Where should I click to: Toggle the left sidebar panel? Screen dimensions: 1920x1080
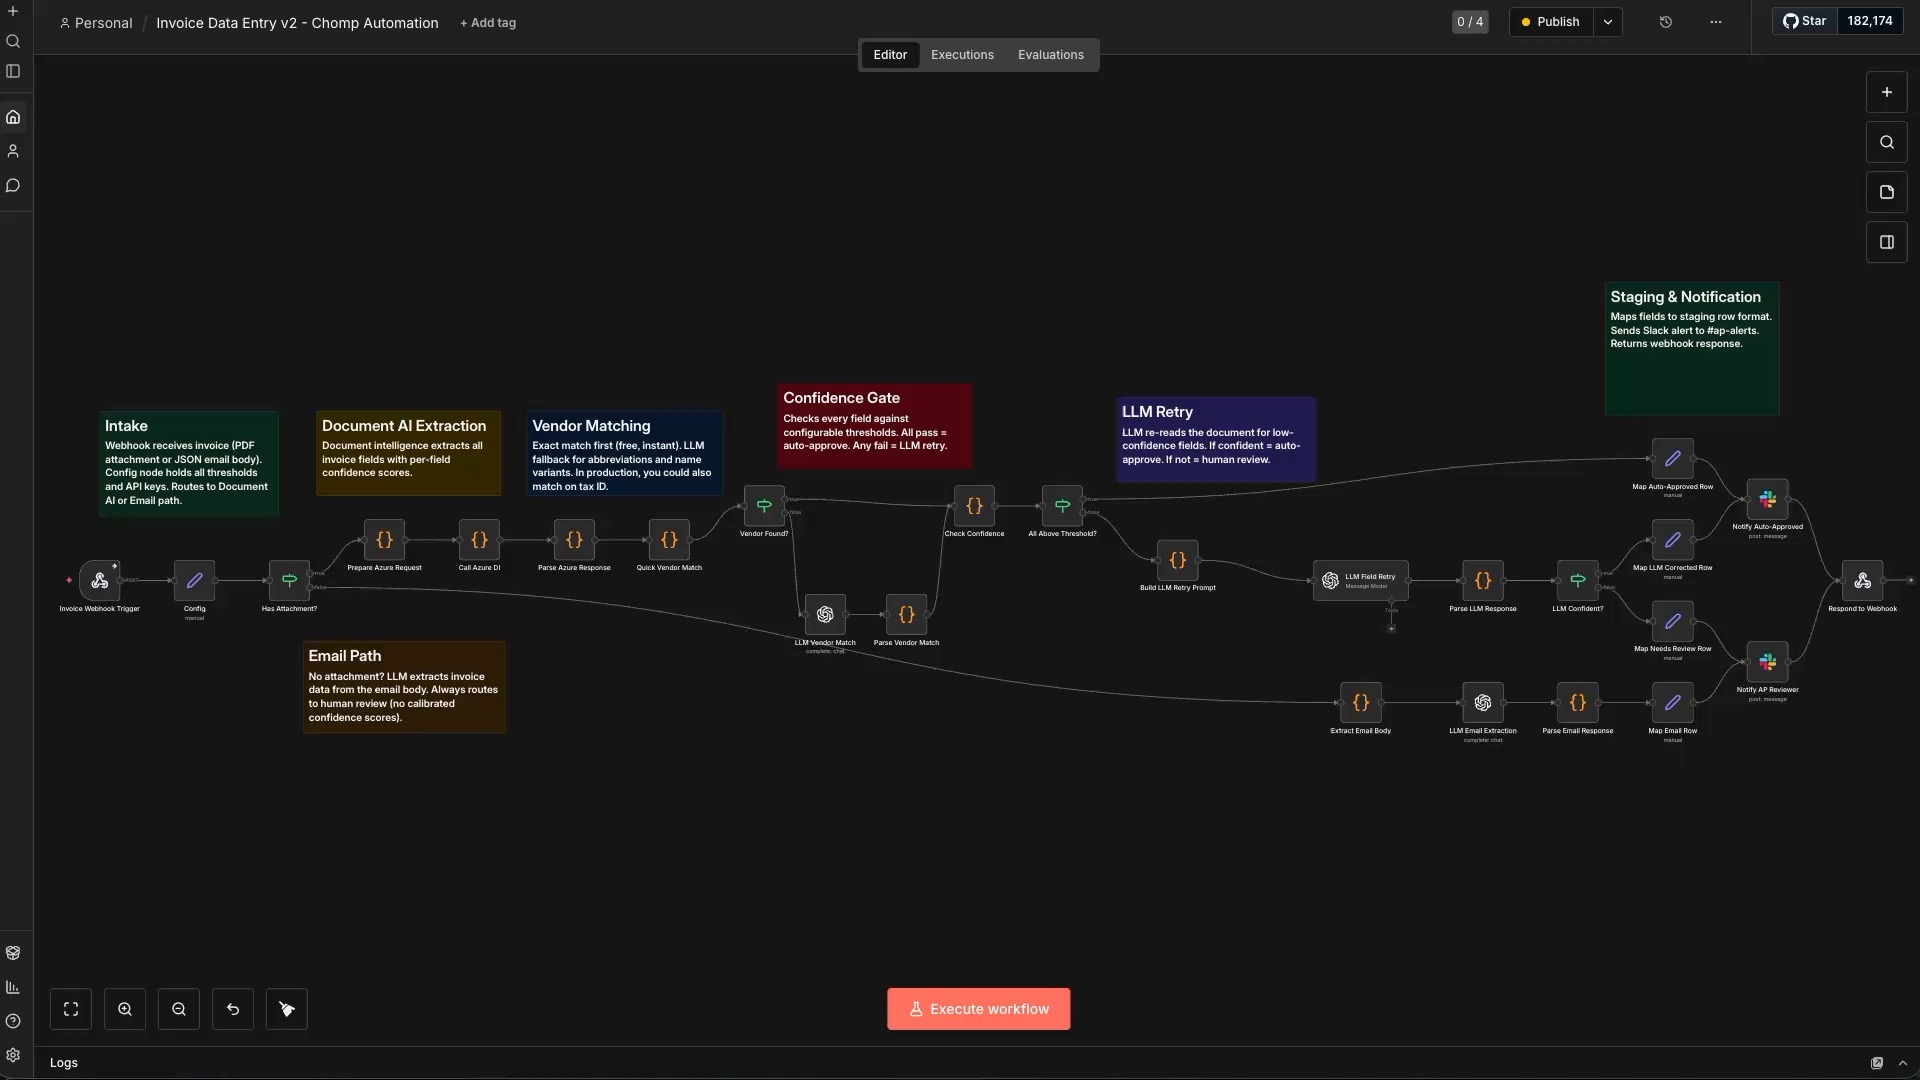(13, 71)
